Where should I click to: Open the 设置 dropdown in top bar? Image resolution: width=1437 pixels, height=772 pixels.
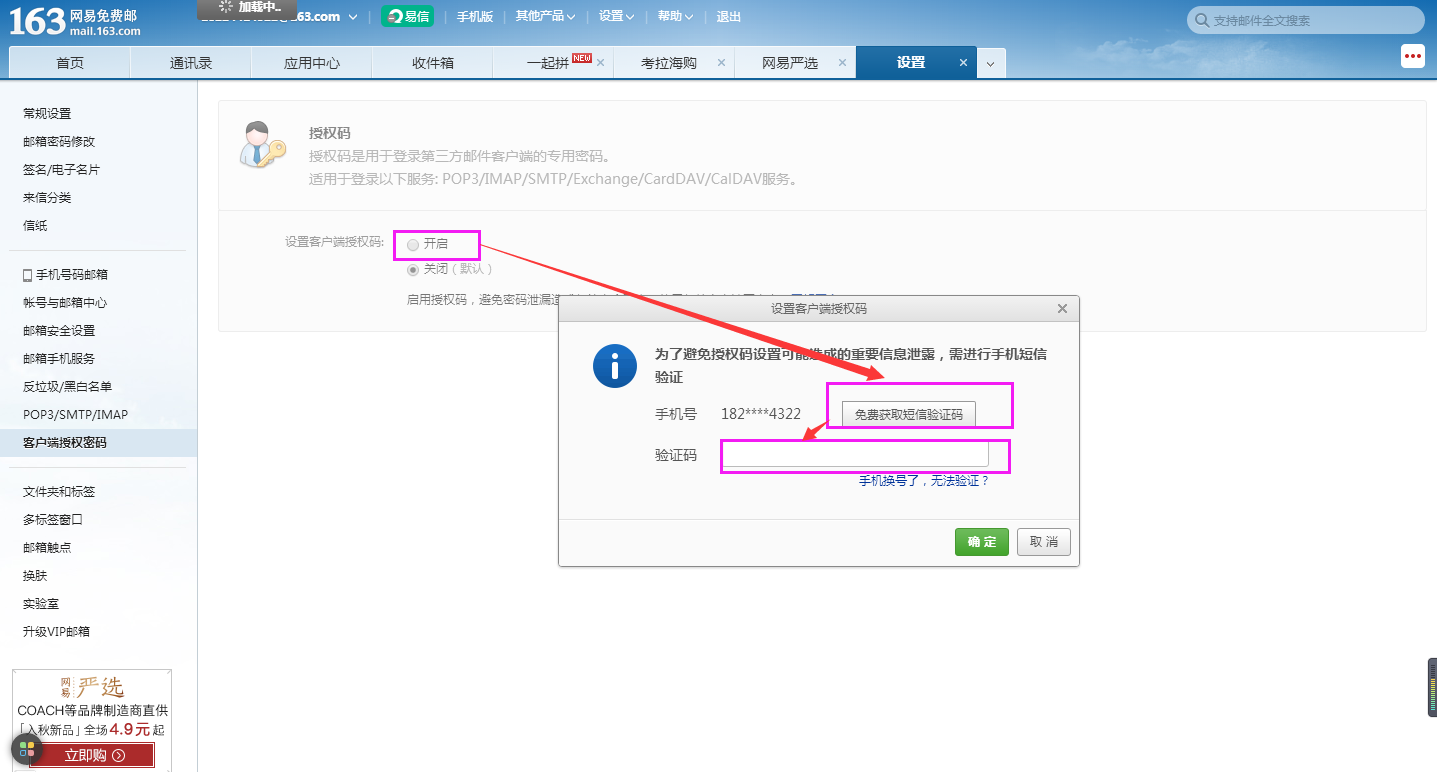[616, 17]
